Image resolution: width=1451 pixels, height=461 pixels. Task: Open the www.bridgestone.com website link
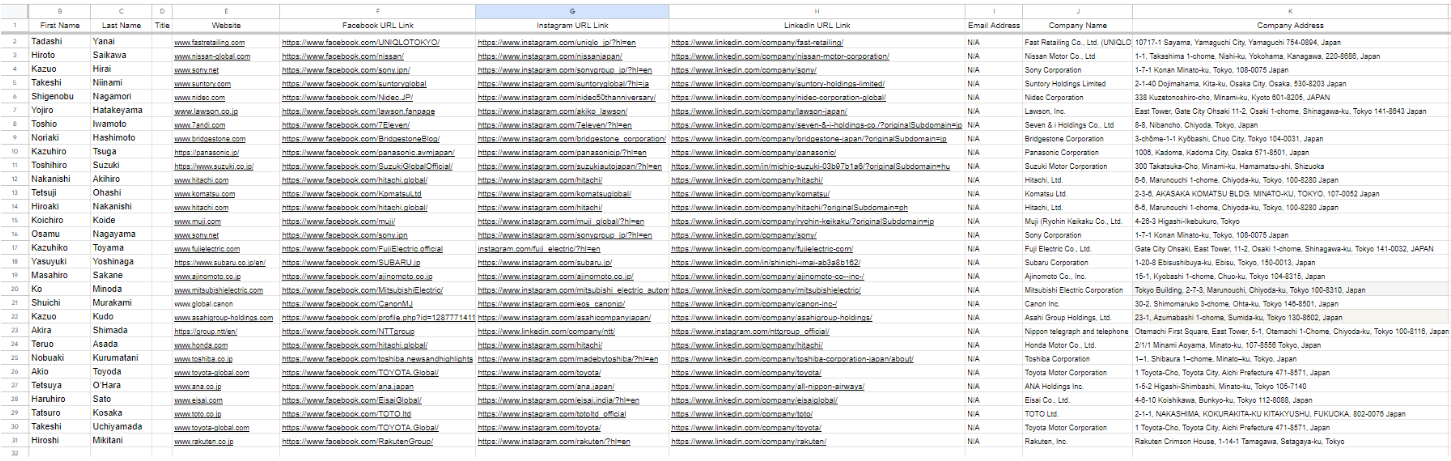coord(209,139)
